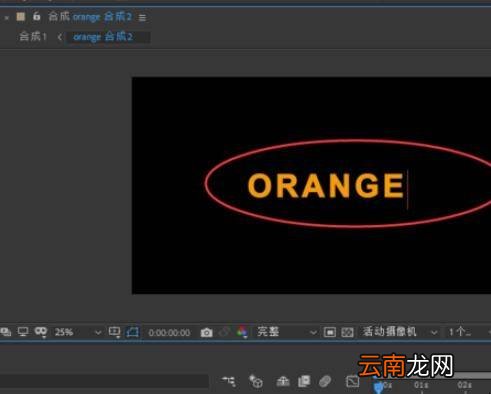Open the RGB channel color management icon
The width and height of the screenshot is (491, 394).
(x=242, y=332)
